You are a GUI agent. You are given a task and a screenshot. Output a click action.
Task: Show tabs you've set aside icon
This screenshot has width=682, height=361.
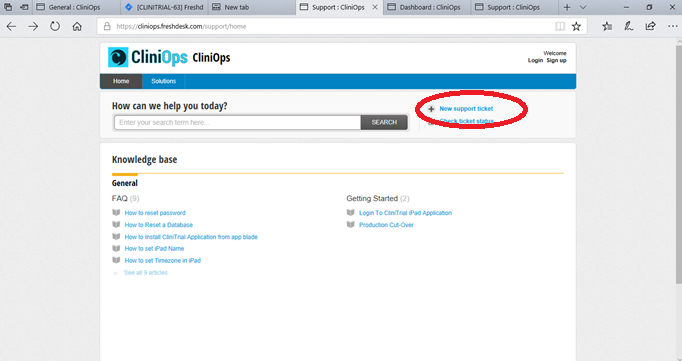pos(8,7)
